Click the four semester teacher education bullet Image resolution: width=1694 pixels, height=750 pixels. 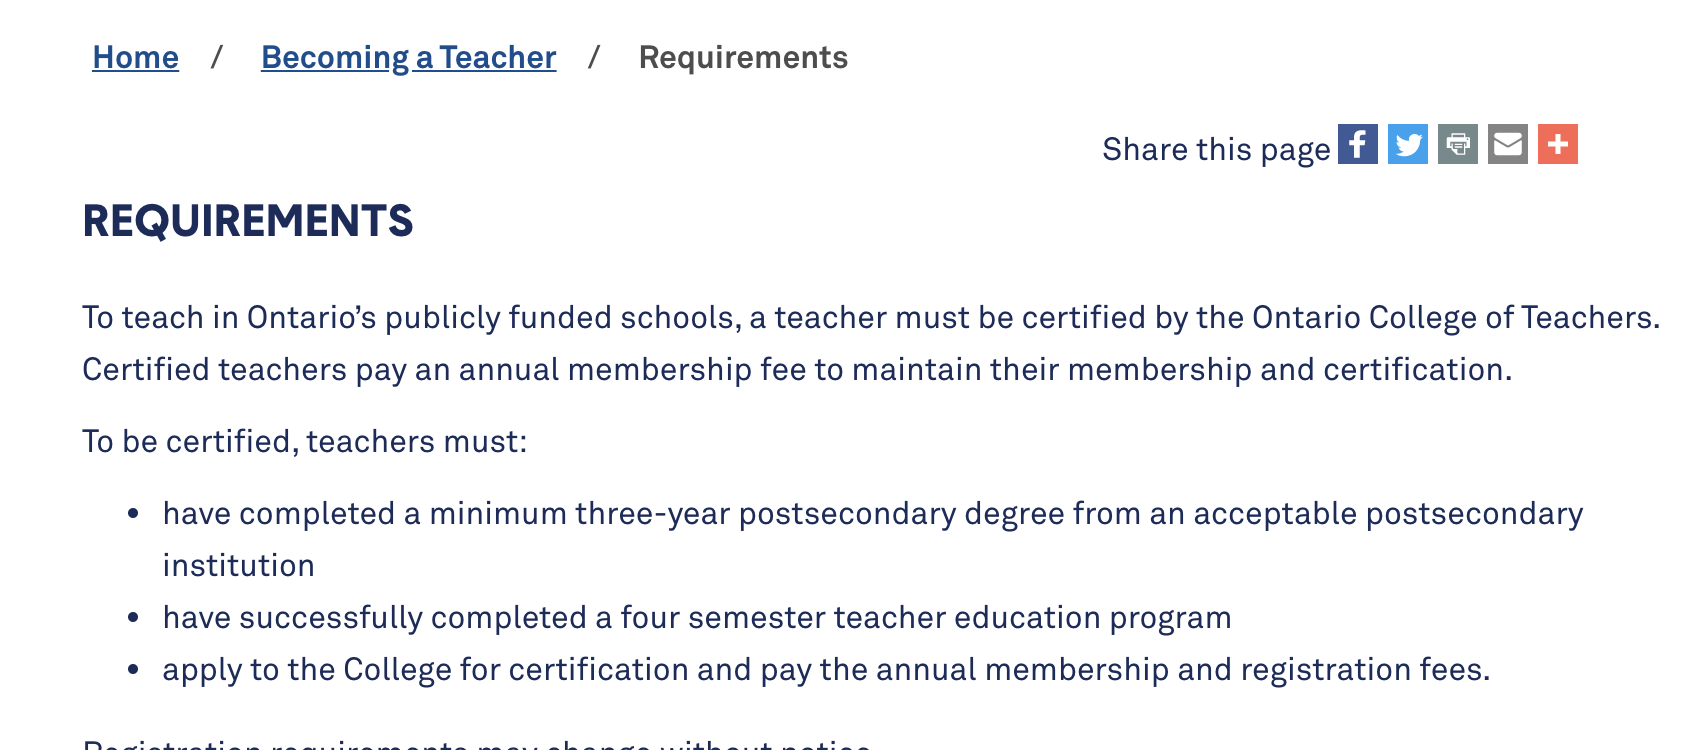tap(697, 618)
